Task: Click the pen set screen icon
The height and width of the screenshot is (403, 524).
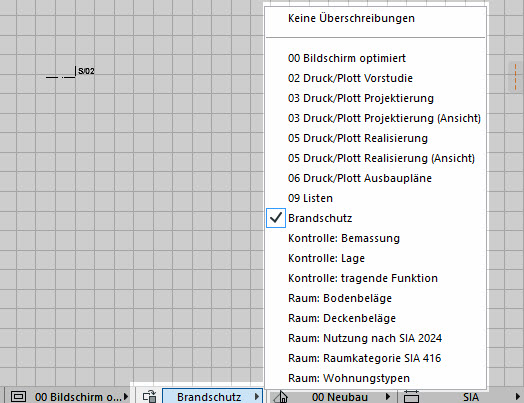Action: [x=18, y=397]
